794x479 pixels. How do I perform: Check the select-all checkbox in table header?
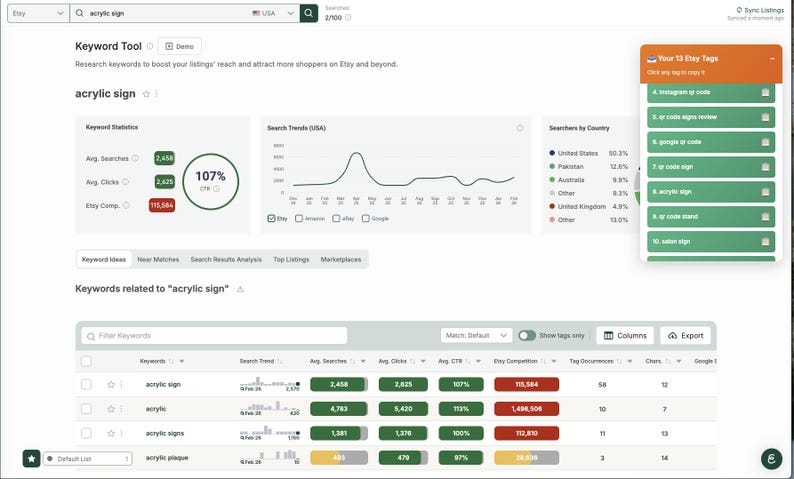(87, 361)
